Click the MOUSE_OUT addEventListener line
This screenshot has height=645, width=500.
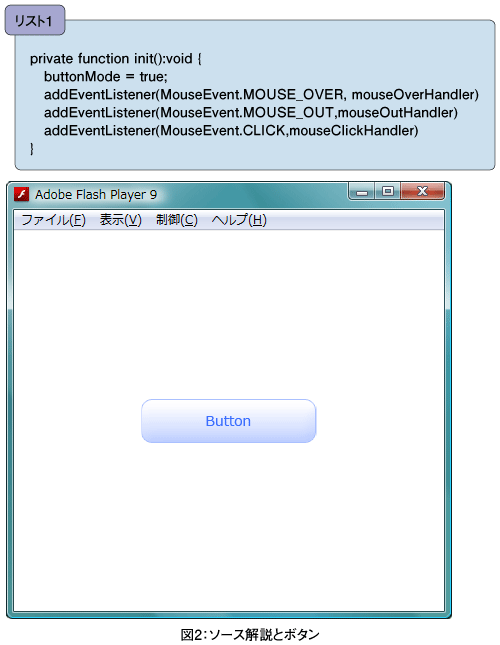click(x=251, y=112)
